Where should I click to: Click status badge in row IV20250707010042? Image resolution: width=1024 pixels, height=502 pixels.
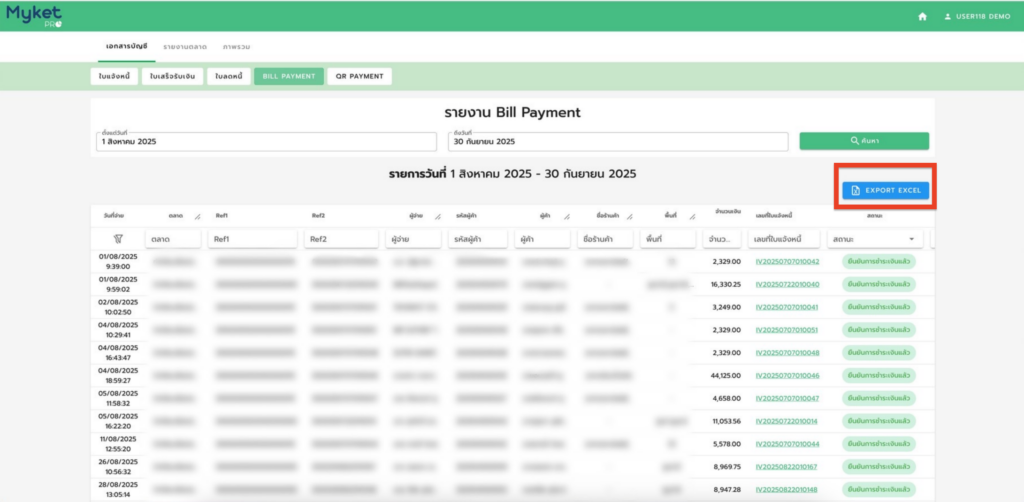coord(879,262)
